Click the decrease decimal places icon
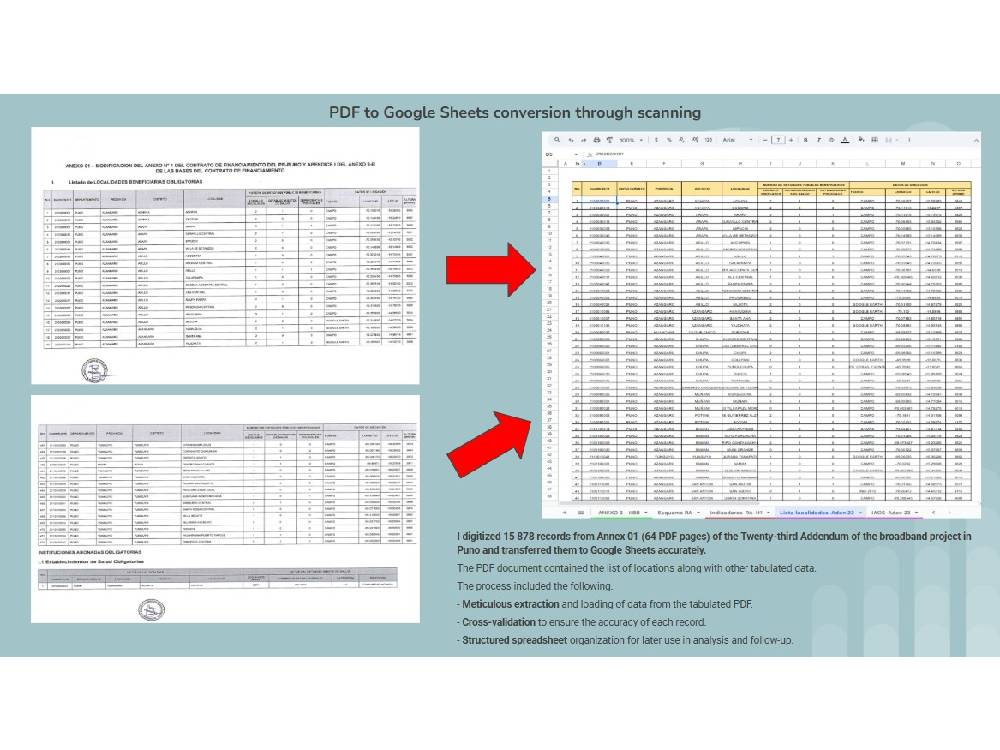 coord(682,140)
